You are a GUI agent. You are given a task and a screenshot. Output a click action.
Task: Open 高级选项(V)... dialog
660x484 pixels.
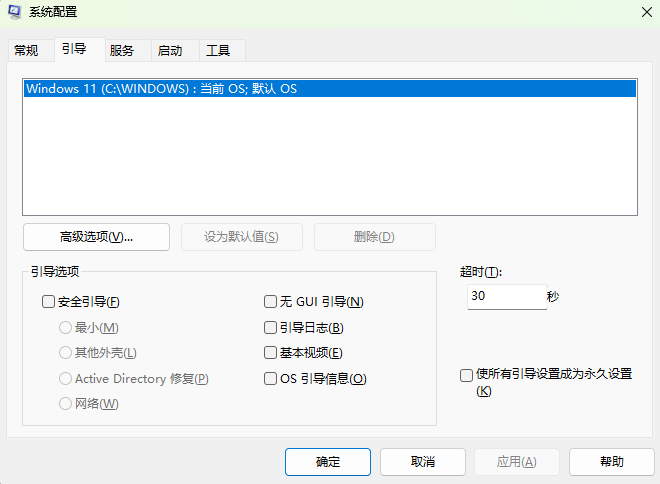coord(96,237)
